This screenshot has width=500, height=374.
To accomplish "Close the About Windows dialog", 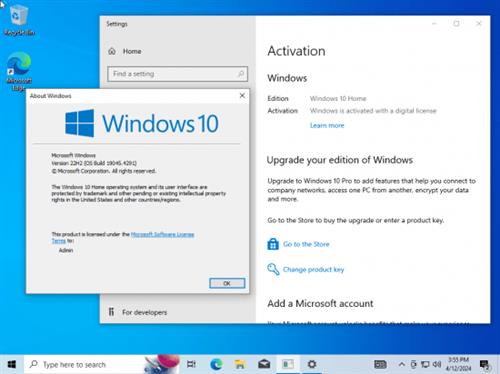I will 242,96.
